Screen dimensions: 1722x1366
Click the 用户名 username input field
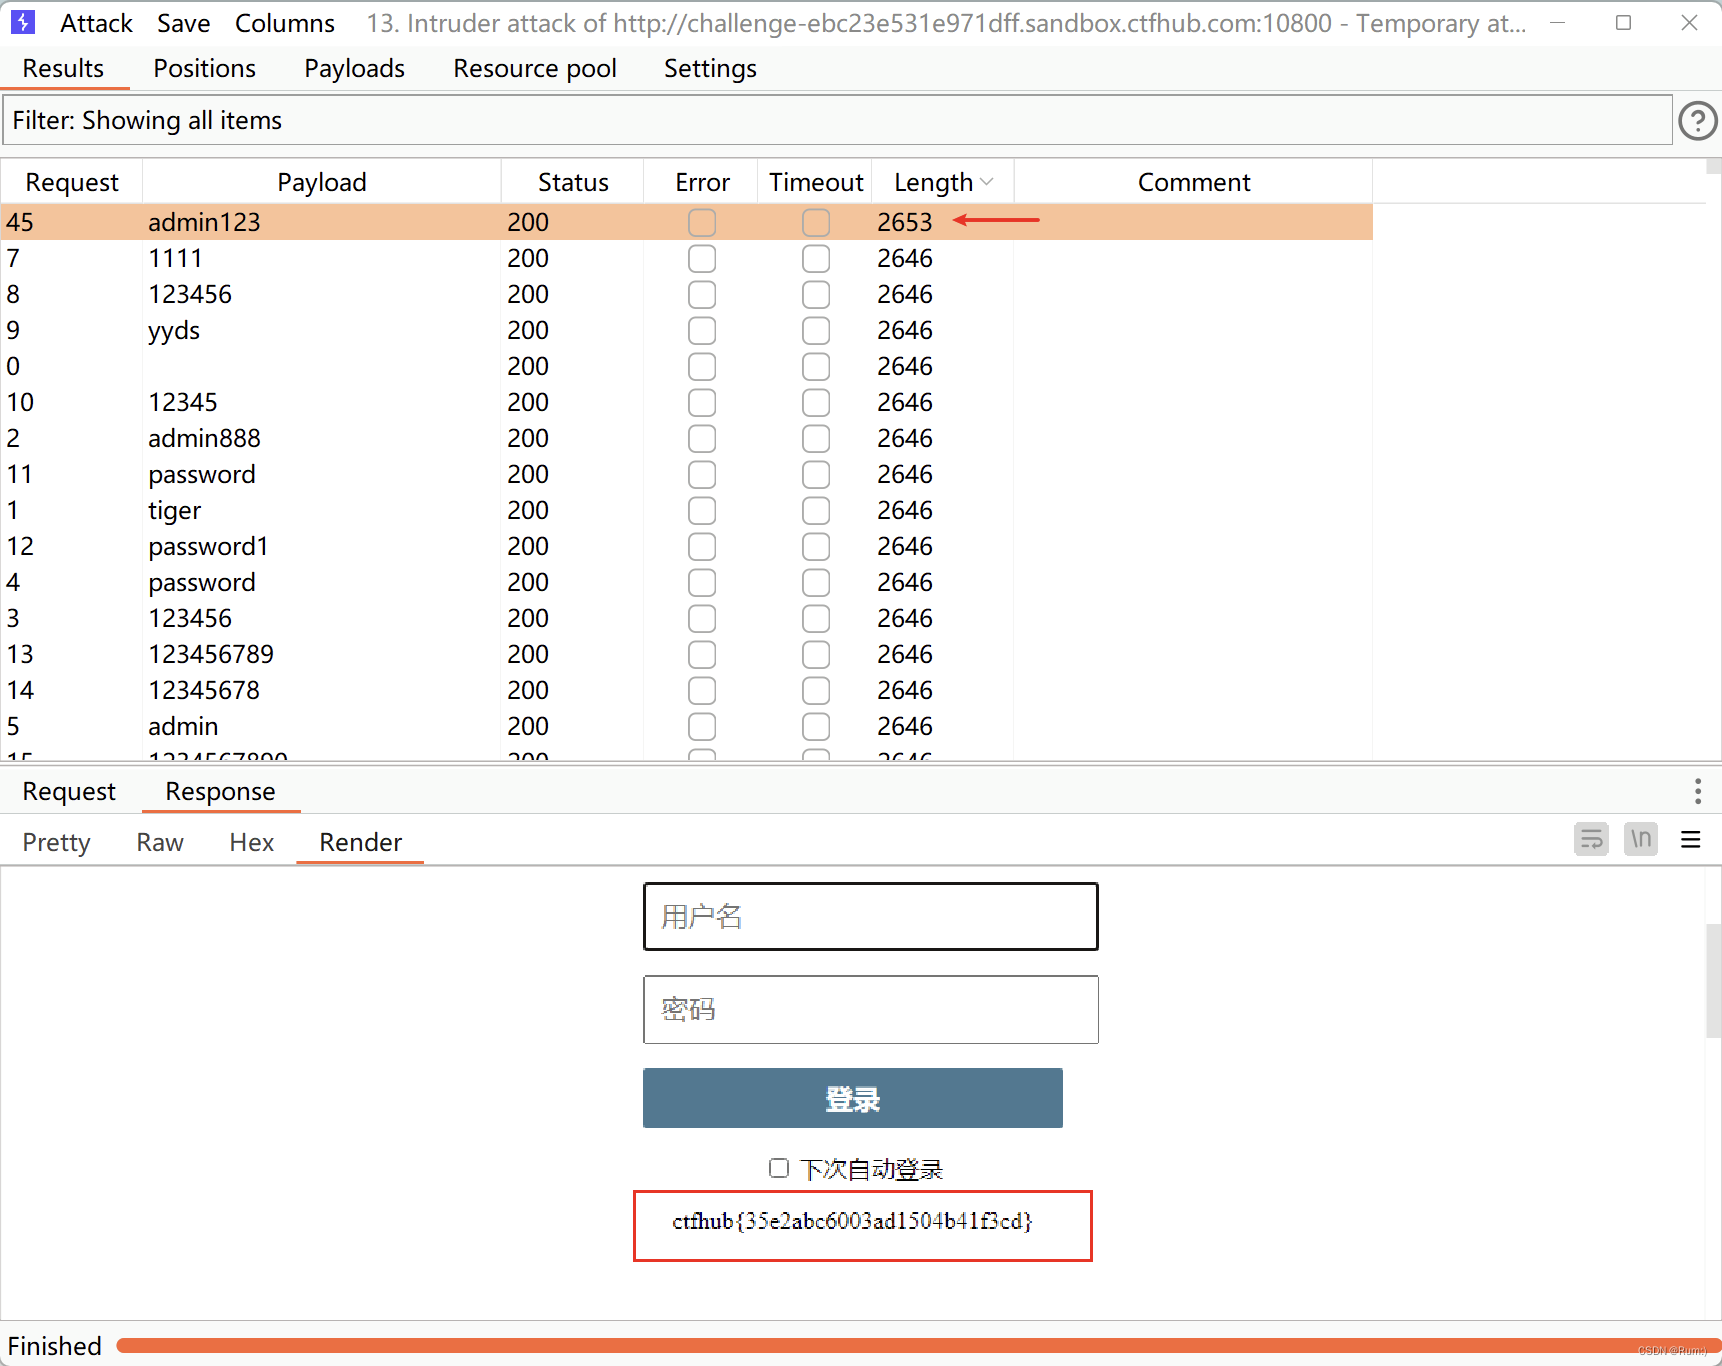pos(870,916)
